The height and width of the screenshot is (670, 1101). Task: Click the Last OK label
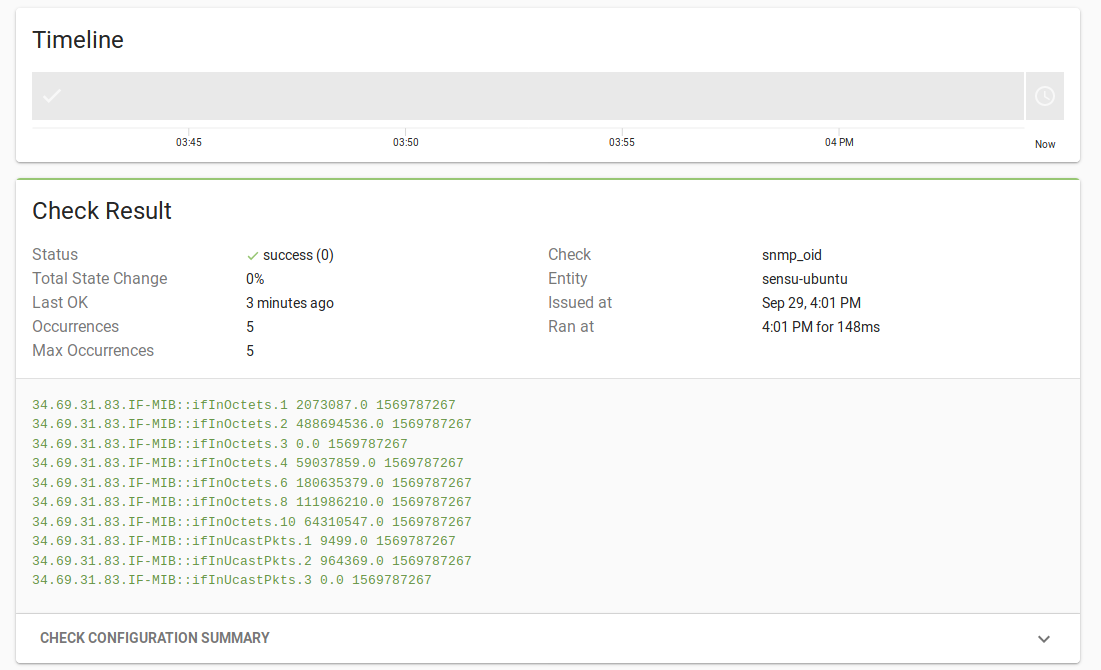tap(60, 303)
